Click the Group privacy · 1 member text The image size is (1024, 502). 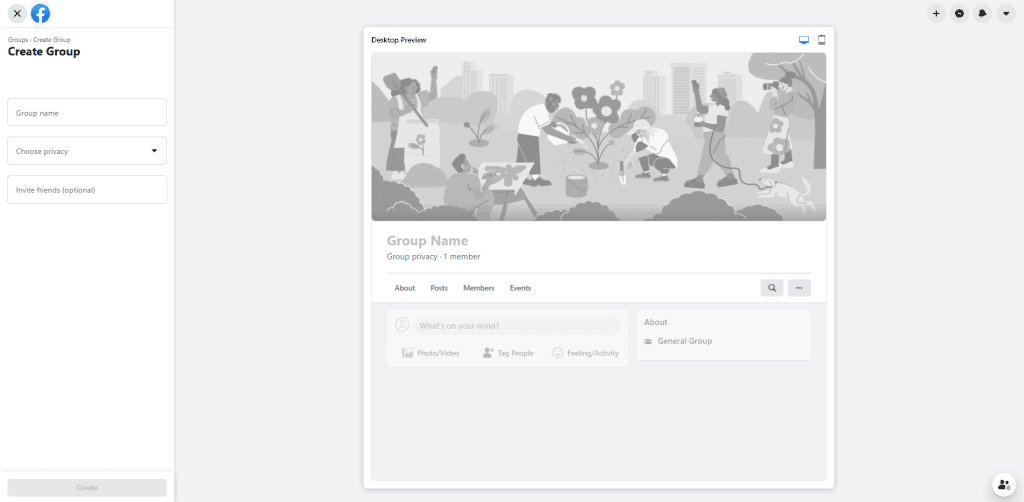click(x=433, y=257)
